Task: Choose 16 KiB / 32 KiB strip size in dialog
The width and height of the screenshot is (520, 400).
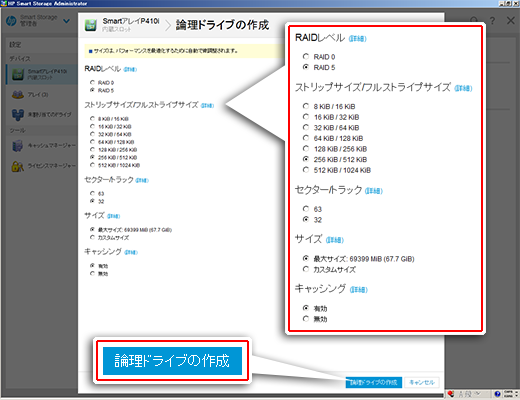Action: click(92, 126)
